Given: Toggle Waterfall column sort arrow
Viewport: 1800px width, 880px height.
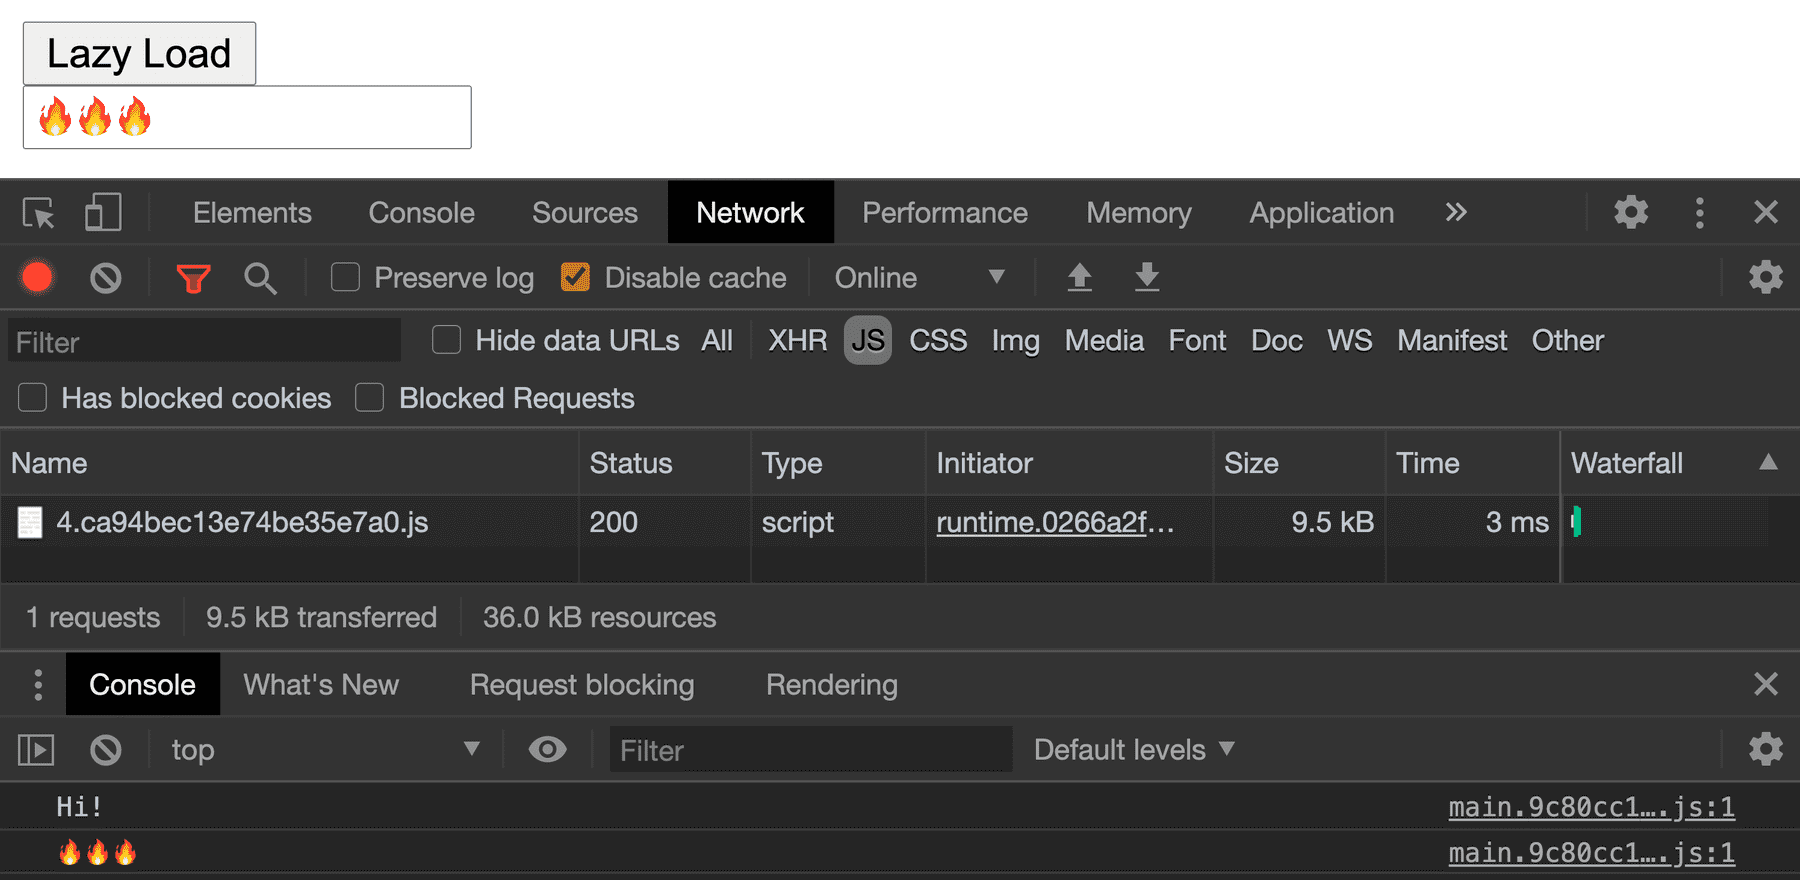Looking at the screenshot, I should [1768, 462].
